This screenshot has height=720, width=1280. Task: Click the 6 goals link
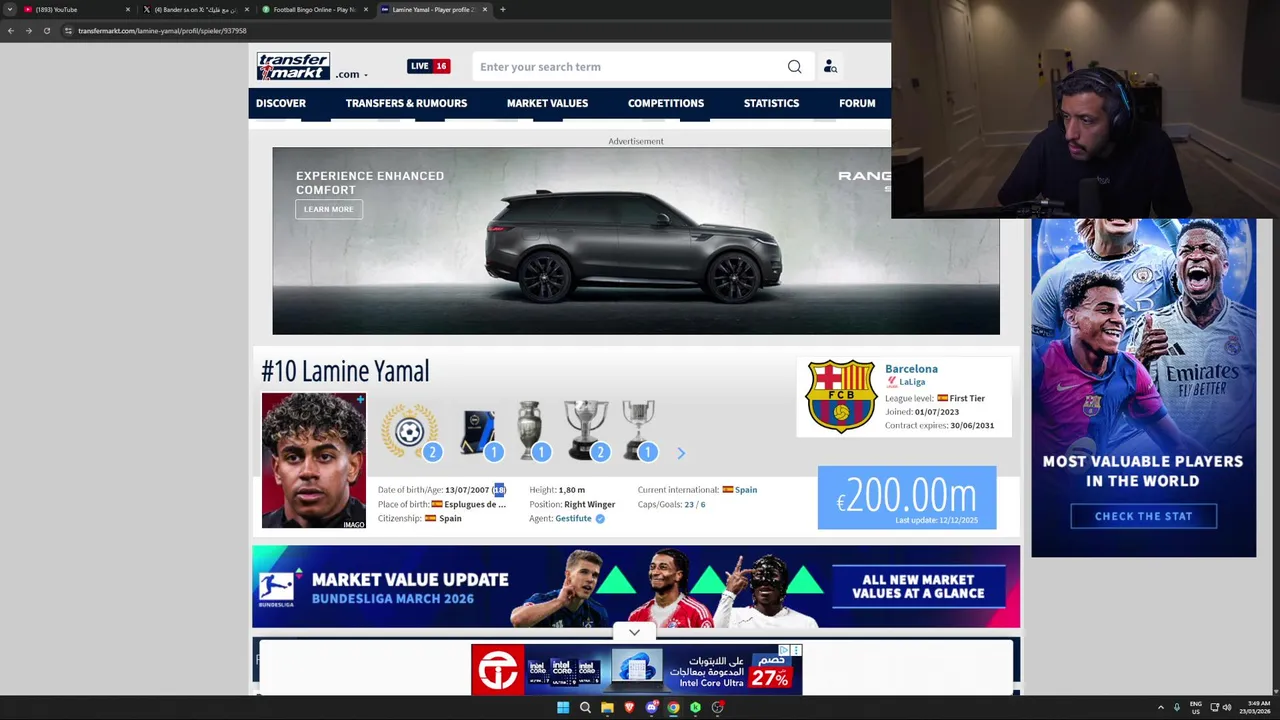pos(703,504)
